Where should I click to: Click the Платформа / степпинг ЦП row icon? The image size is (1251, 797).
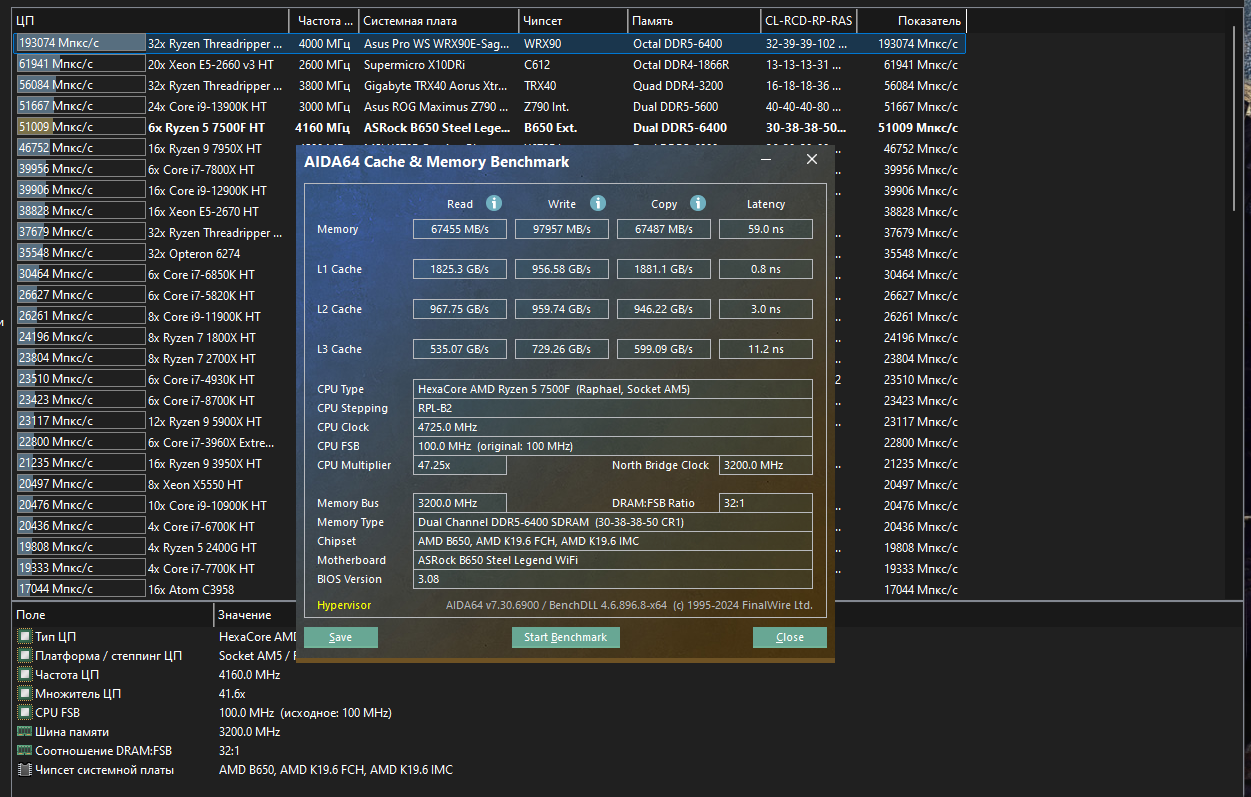(x=24, y=656)
